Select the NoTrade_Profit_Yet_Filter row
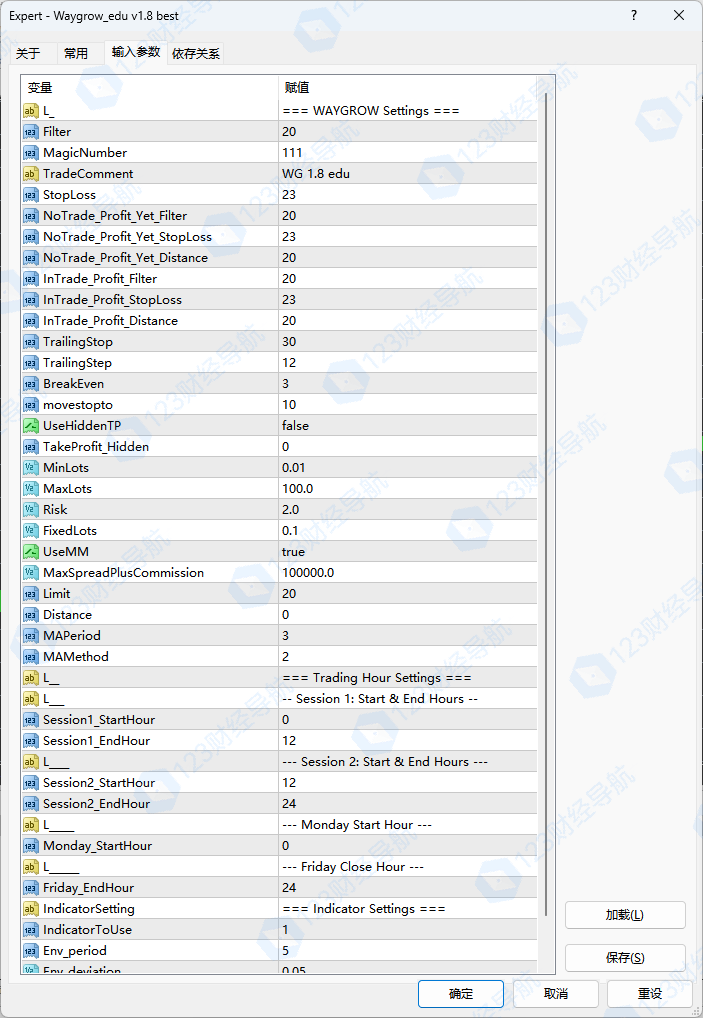703x1018 pixels. pyautogui.click(x=279, y=216)
